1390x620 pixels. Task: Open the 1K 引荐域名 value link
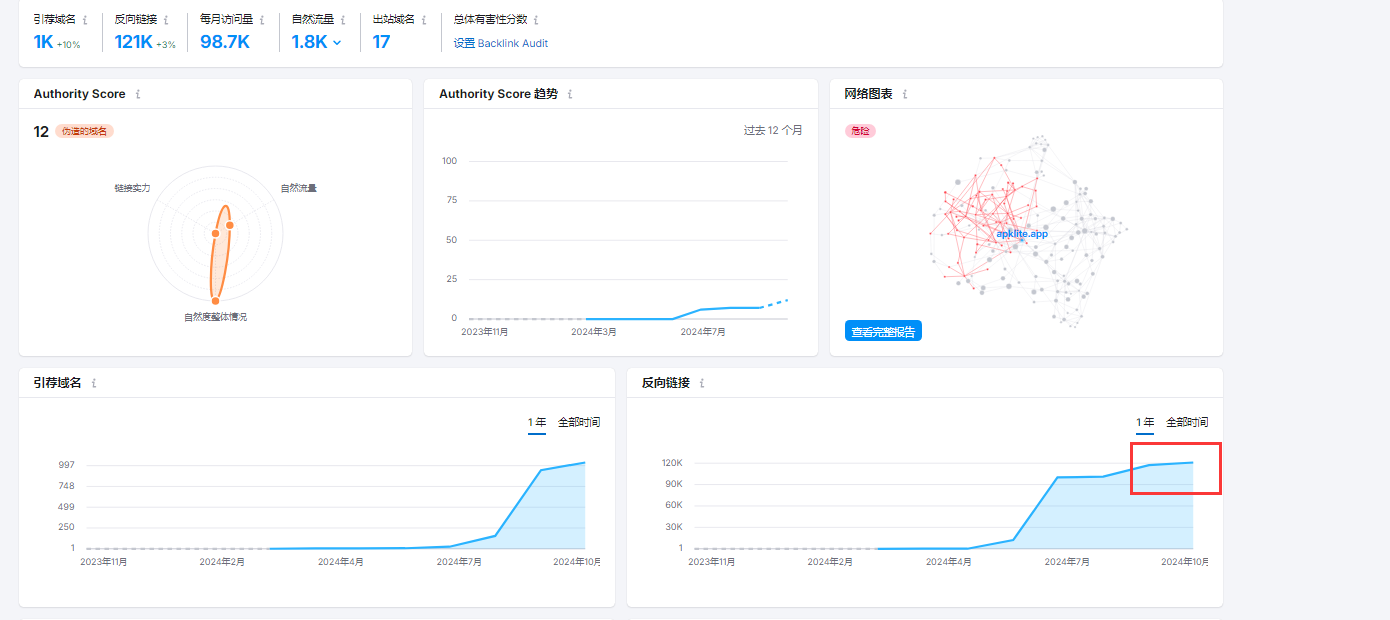43,42
